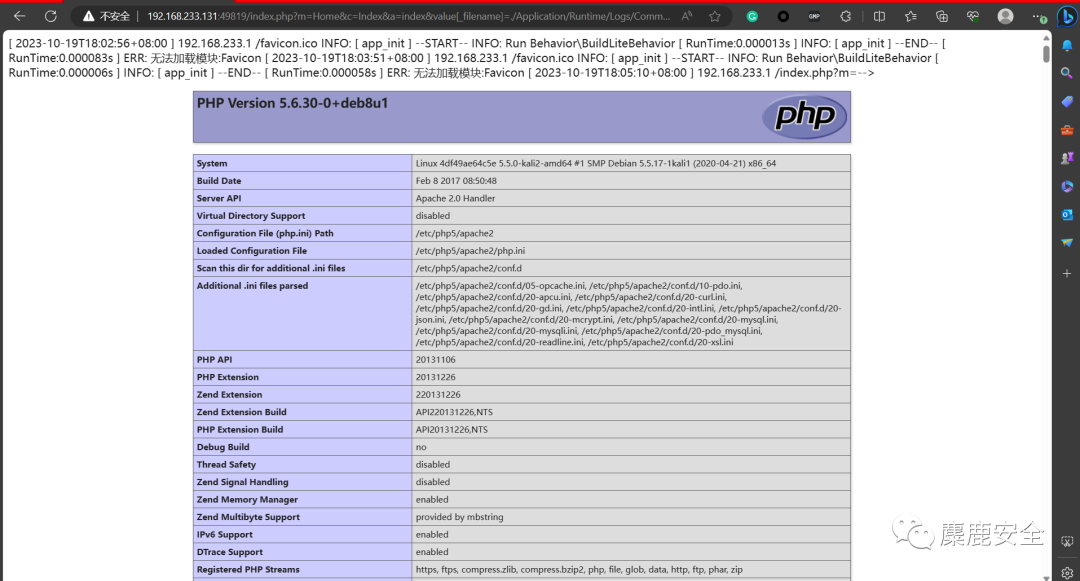Open the Extensions puzzle menu

tap(846, 16)
